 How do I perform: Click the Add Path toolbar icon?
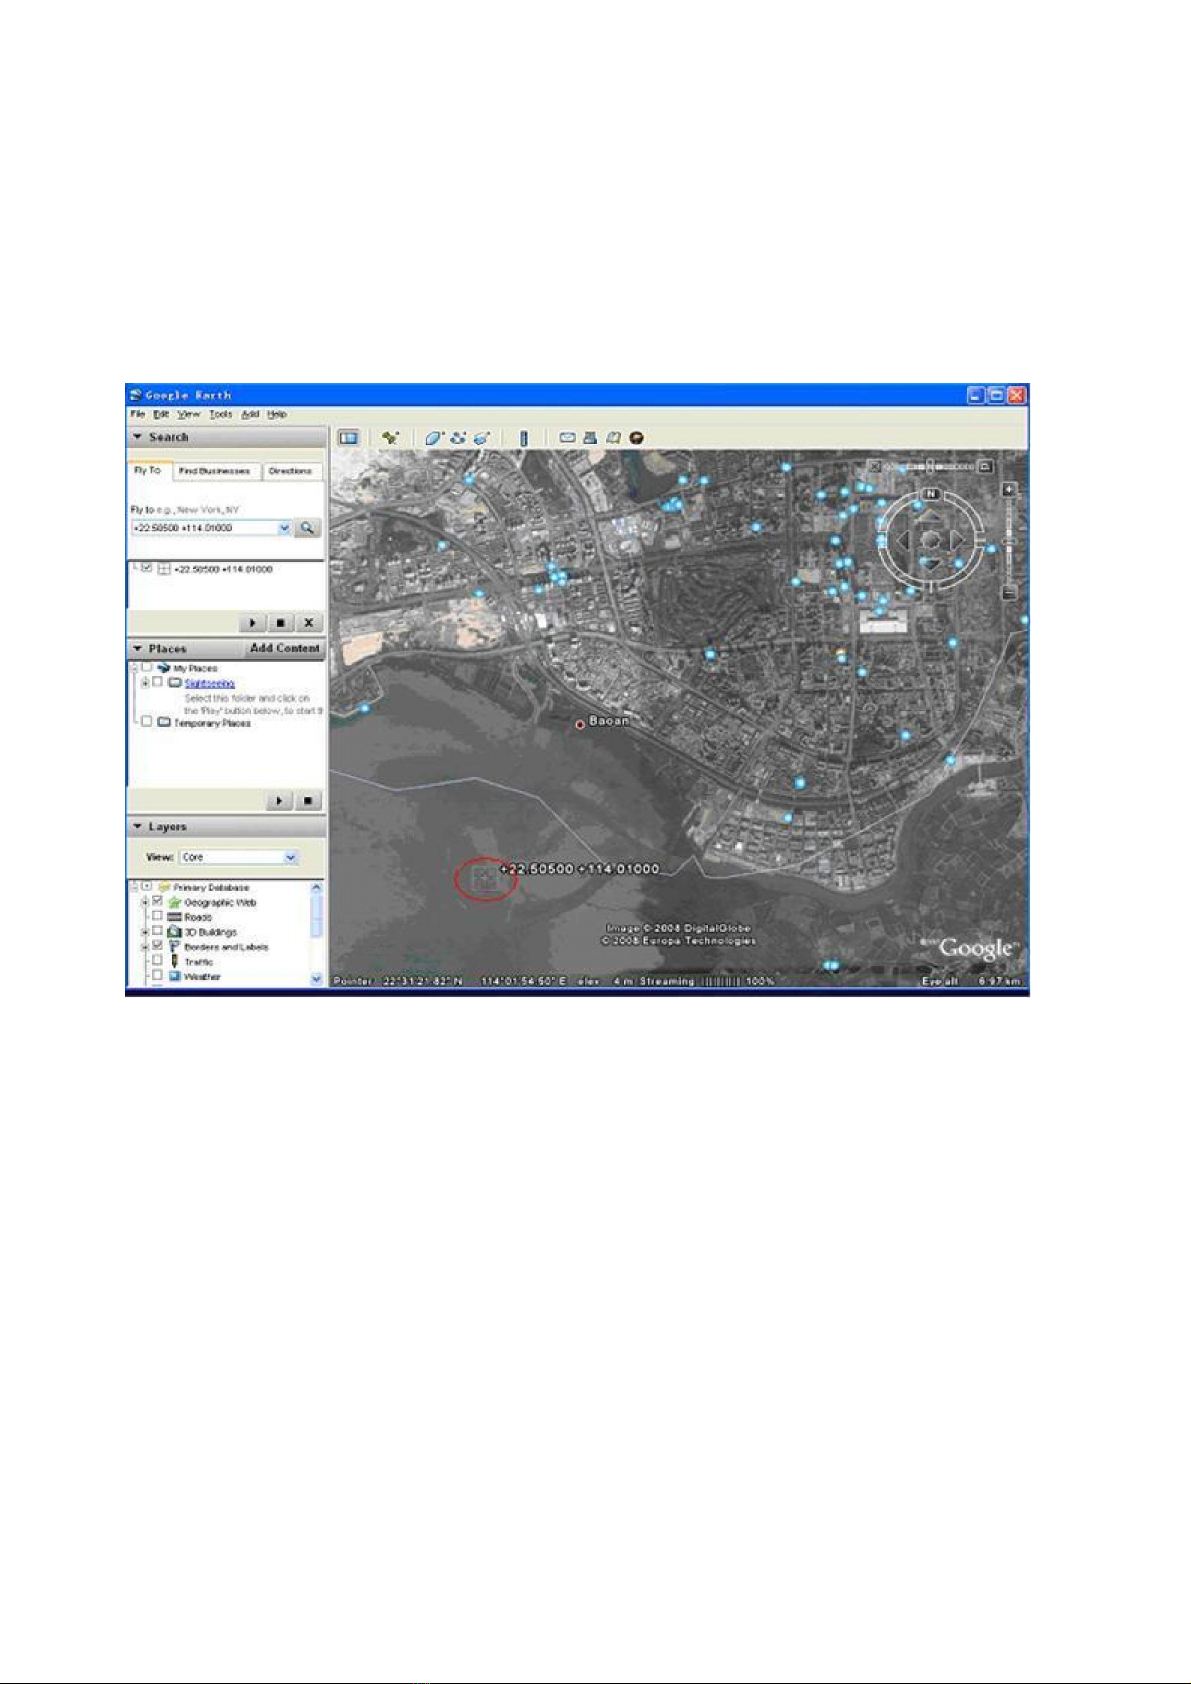(459, 438)
